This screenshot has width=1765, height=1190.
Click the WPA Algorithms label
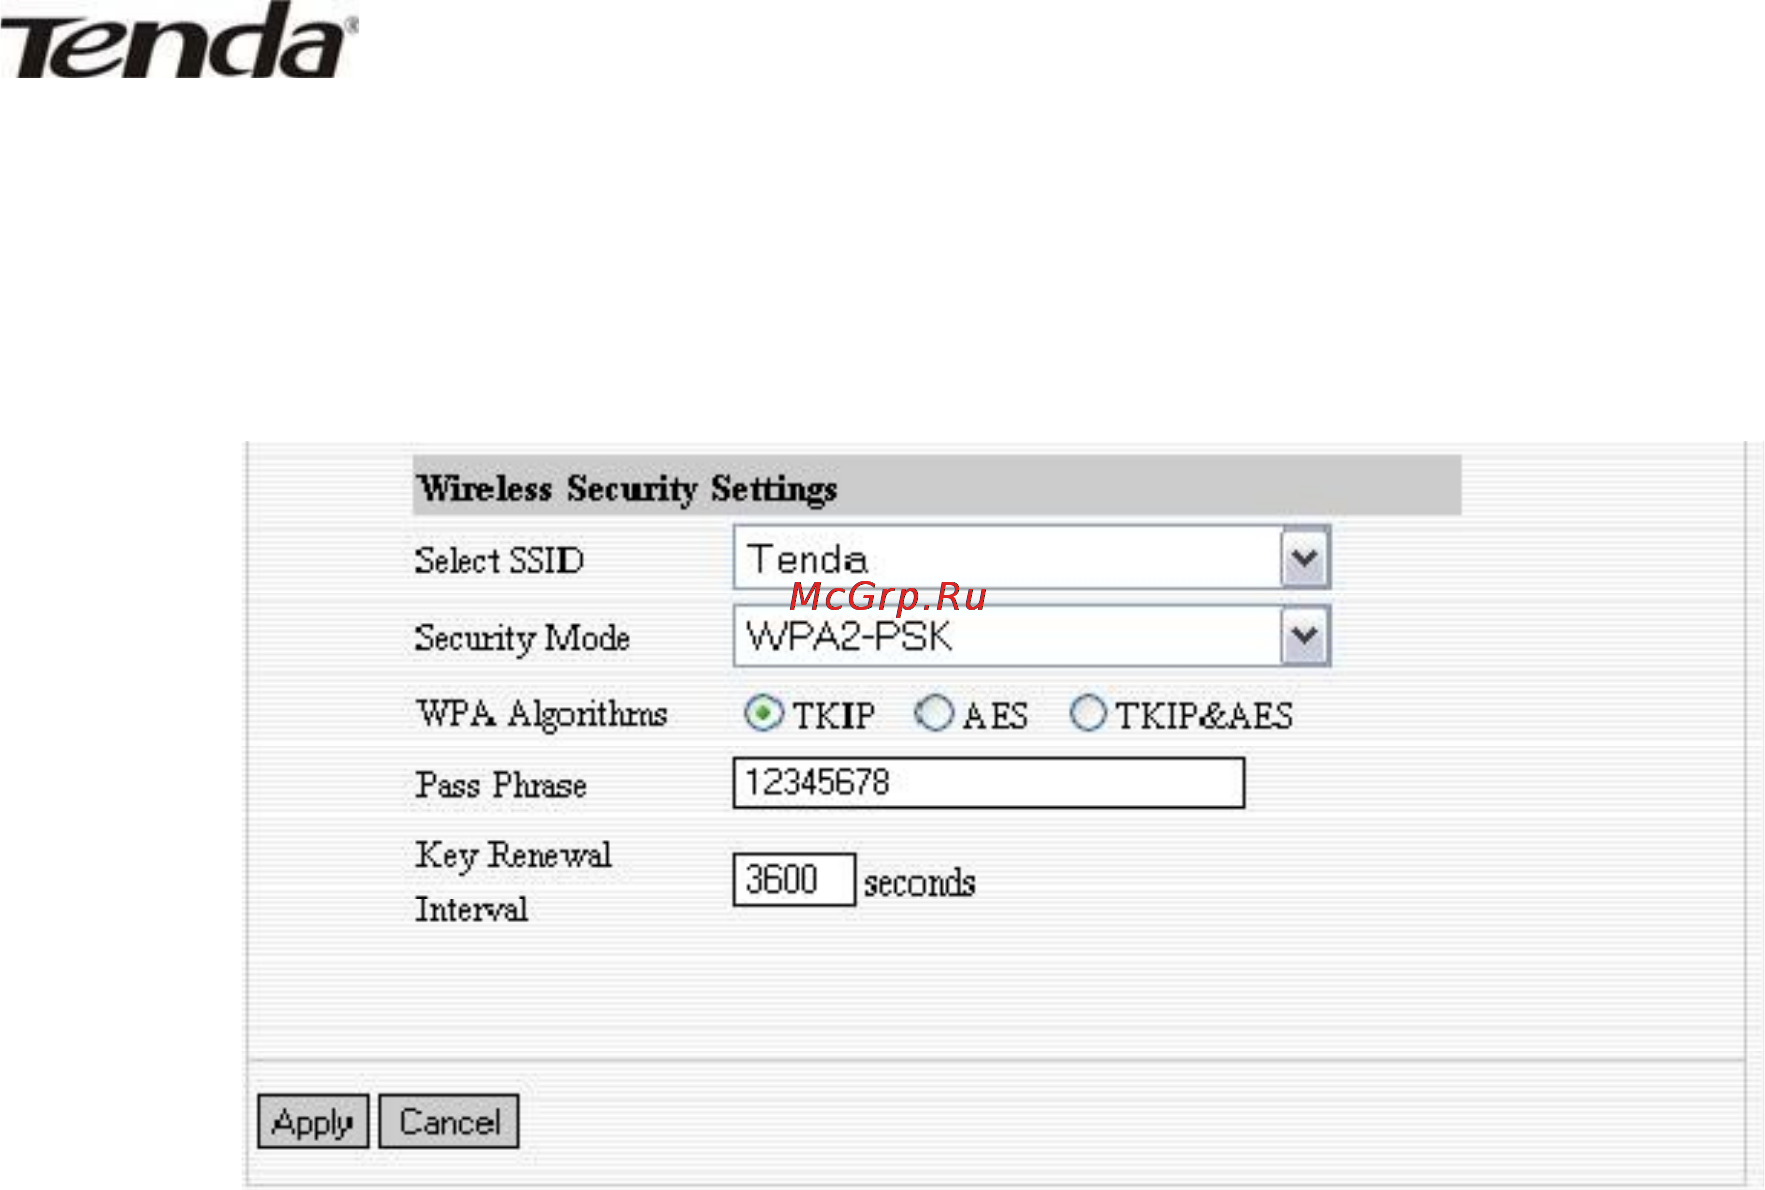point(541,714)
